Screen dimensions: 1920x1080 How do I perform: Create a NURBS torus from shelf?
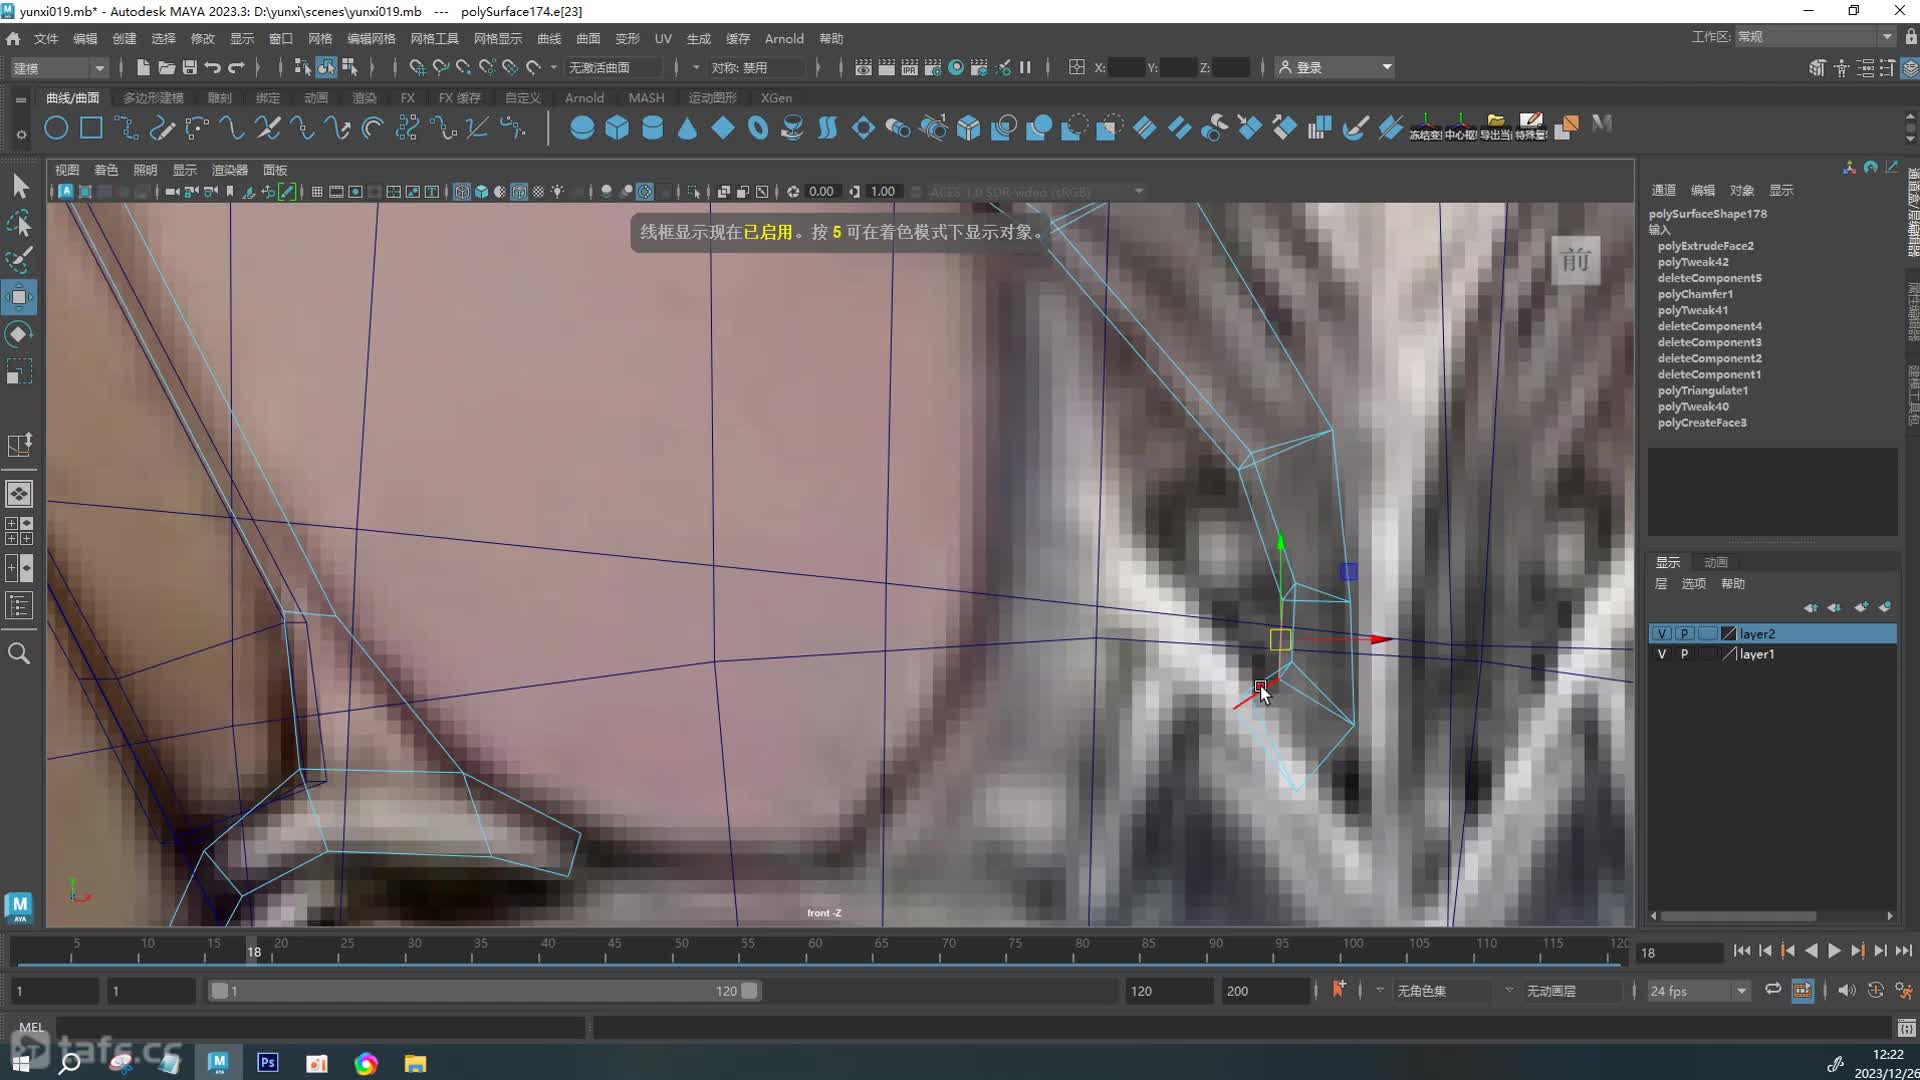click(x=758, y=128)
